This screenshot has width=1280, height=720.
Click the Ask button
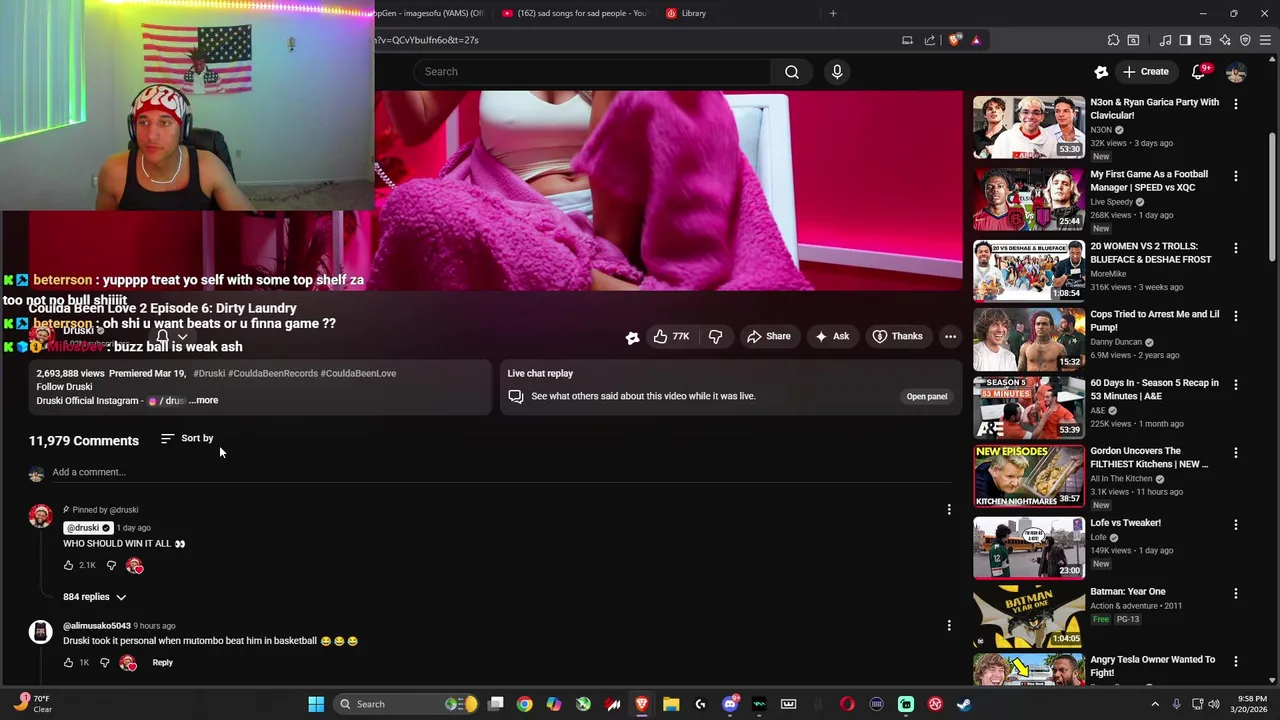[832, 337]
